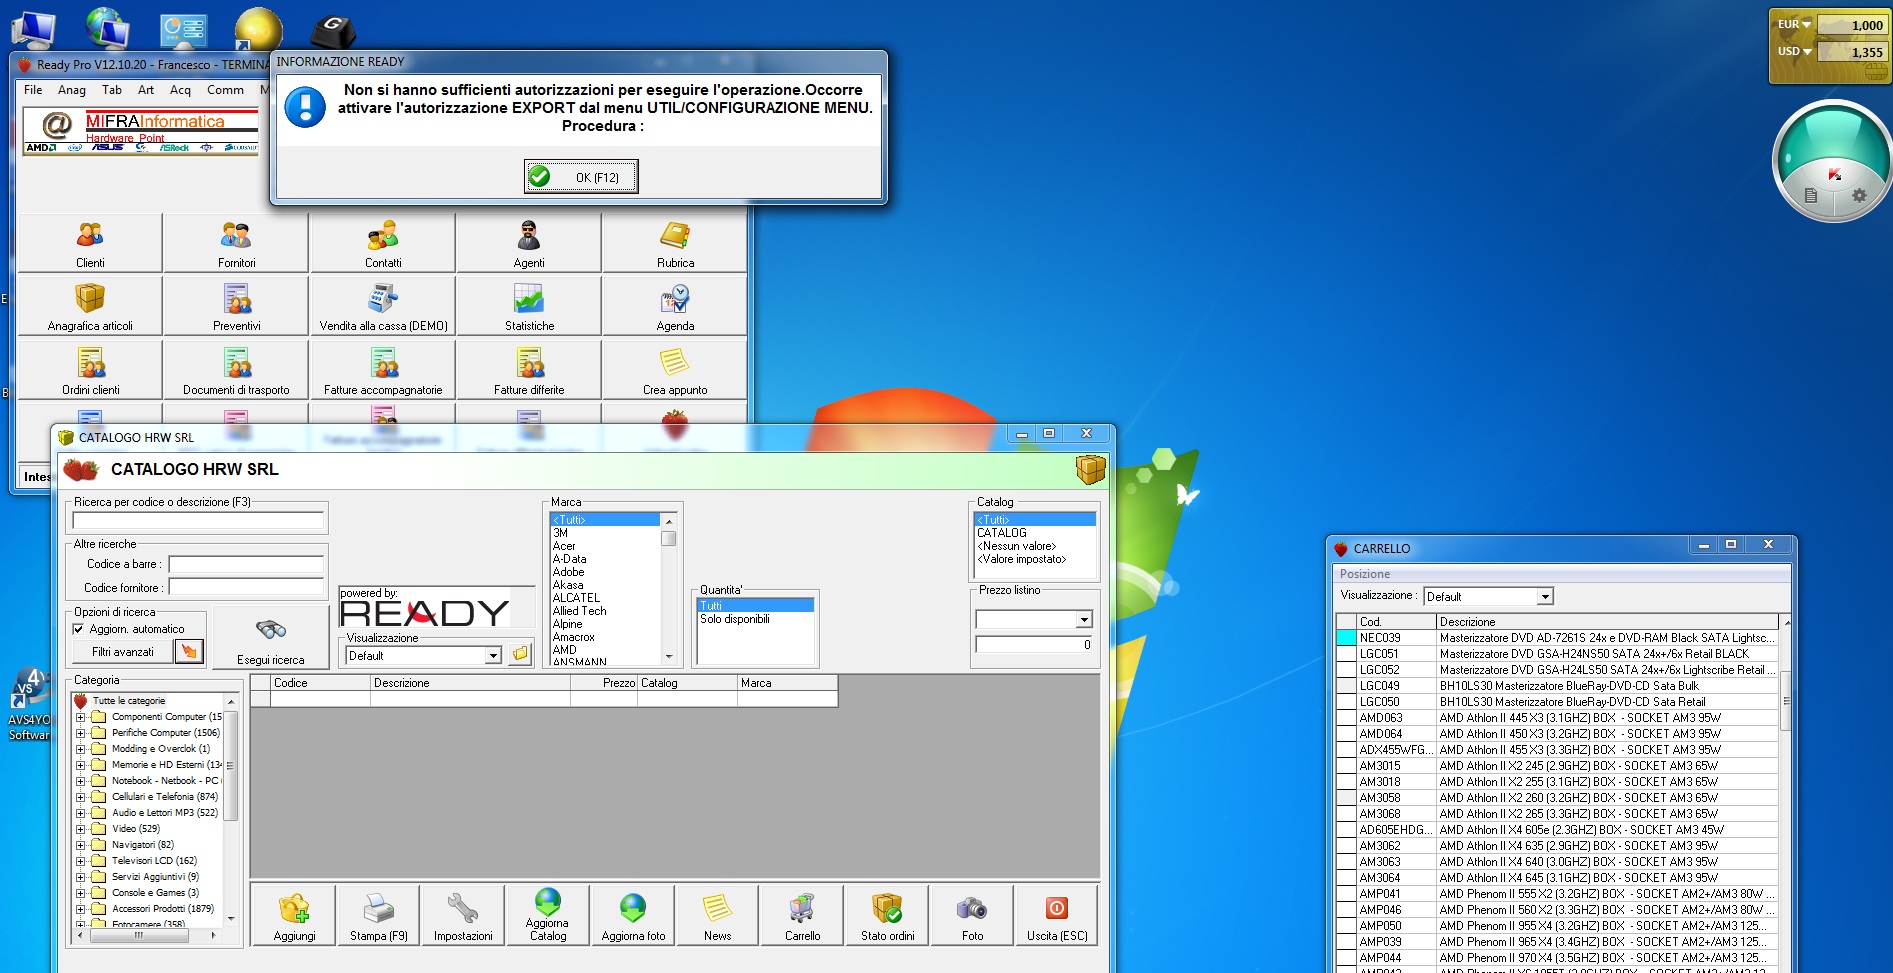Open catalog Impostazioni
Screen dimensions: 1893x973
pos(463,916)
